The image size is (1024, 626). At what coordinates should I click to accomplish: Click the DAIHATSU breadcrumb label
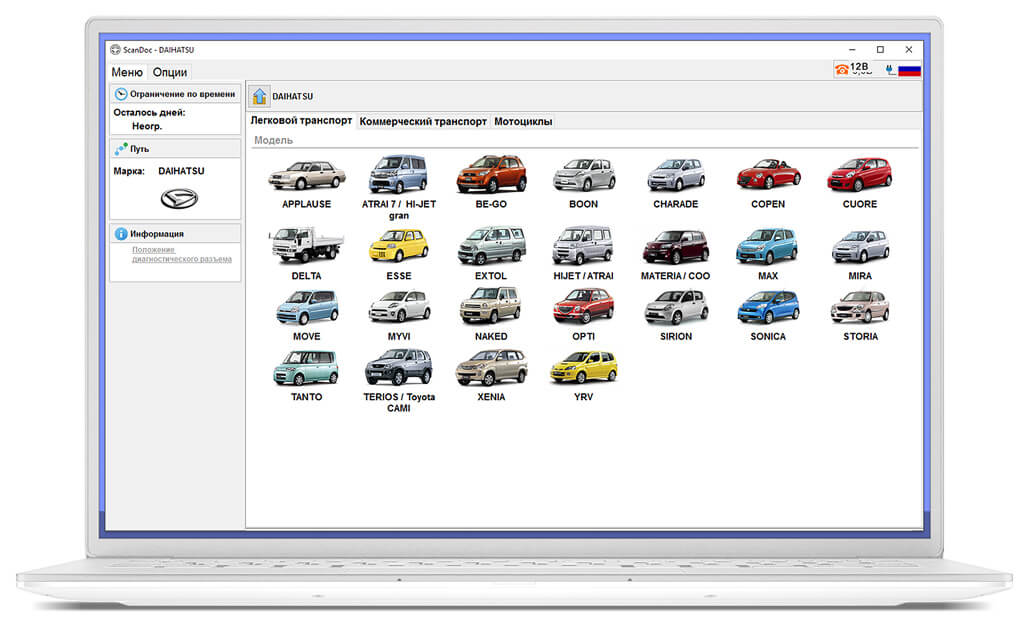pyautogui.click(x=293, y=97)
